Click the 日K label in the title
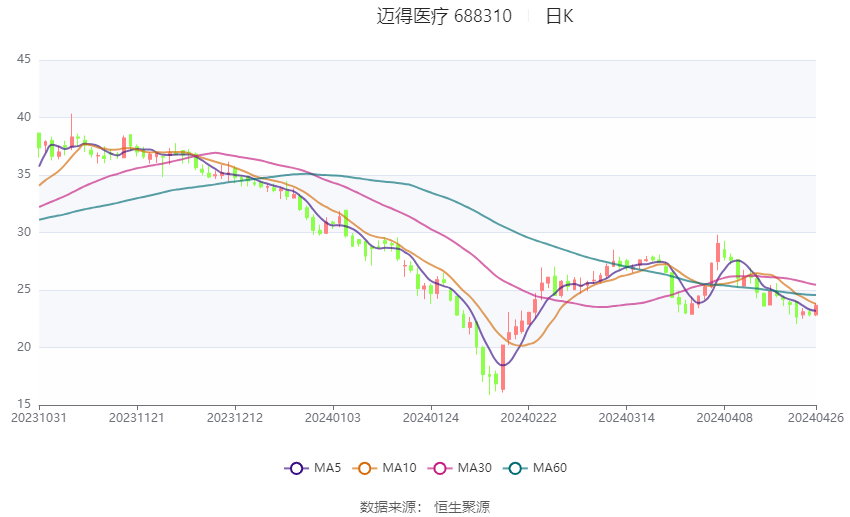This screenshot has height=517, width=850. pyautogui.click(x=559, y=16)
